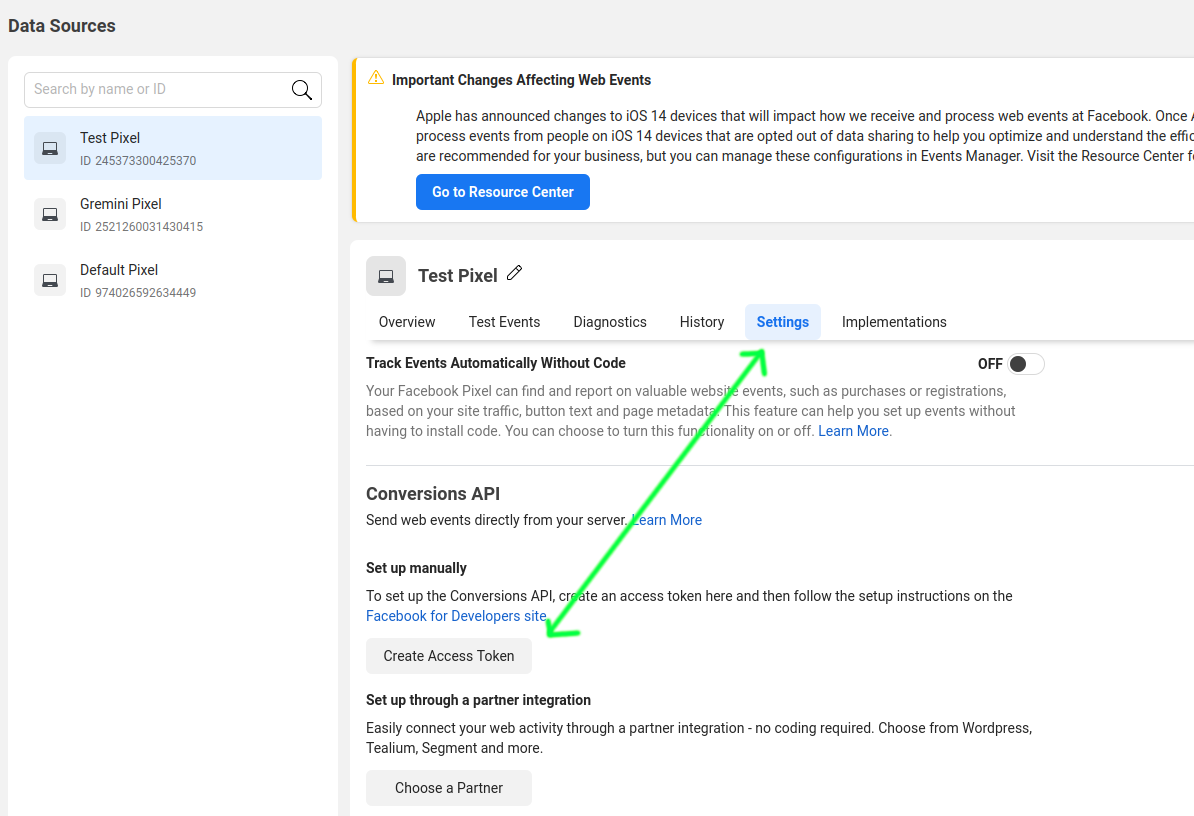Click Go to Resource Center button
Image resolution: width=1194 pixels, height=816 pixels.
tap(503, 192)
